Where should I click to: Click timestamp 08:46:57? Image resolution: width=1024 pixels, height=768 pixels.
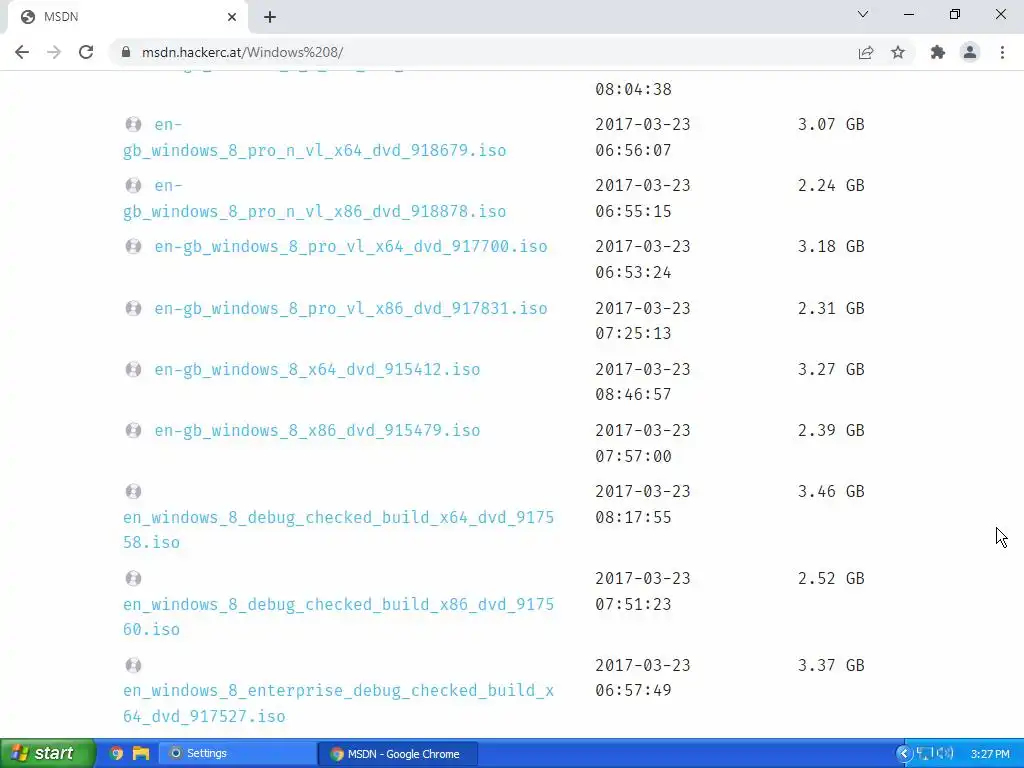(633, 394)
